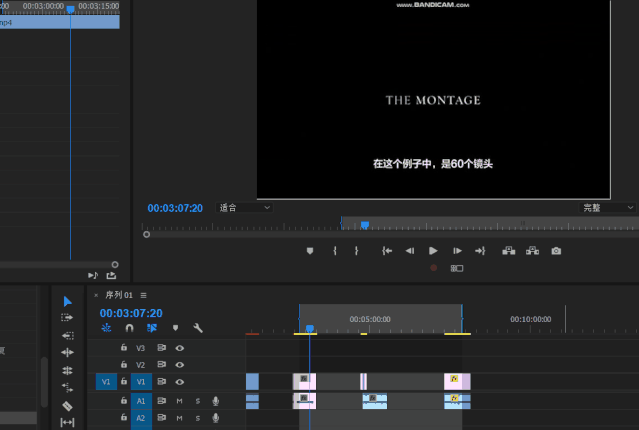Select the 序列 01 sequence tab

[x=119, y=295]
